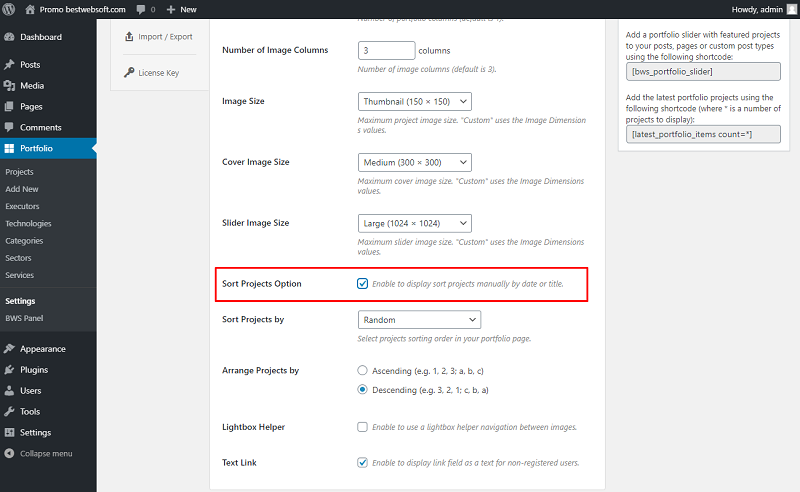Click the Media library icon
Image resolution: width=800 pixels, height=492 pixels.
pos(9,86)
